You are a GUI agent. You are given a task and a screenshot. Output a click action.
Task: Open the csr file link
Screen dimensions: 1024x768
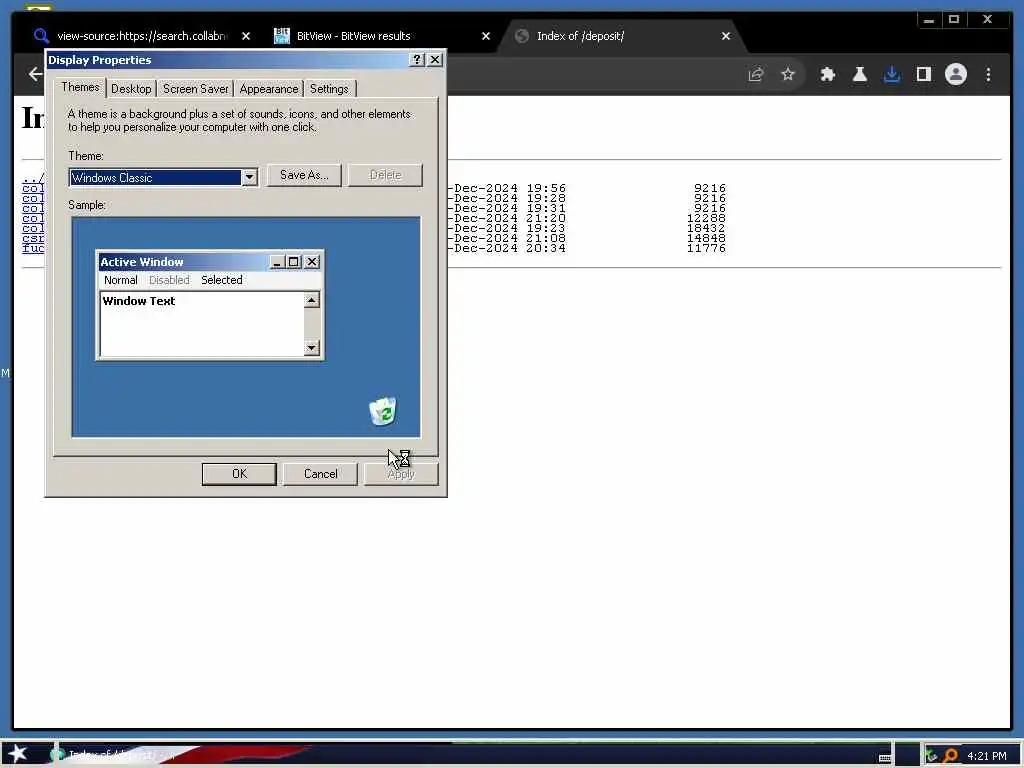tap(33, 238)
